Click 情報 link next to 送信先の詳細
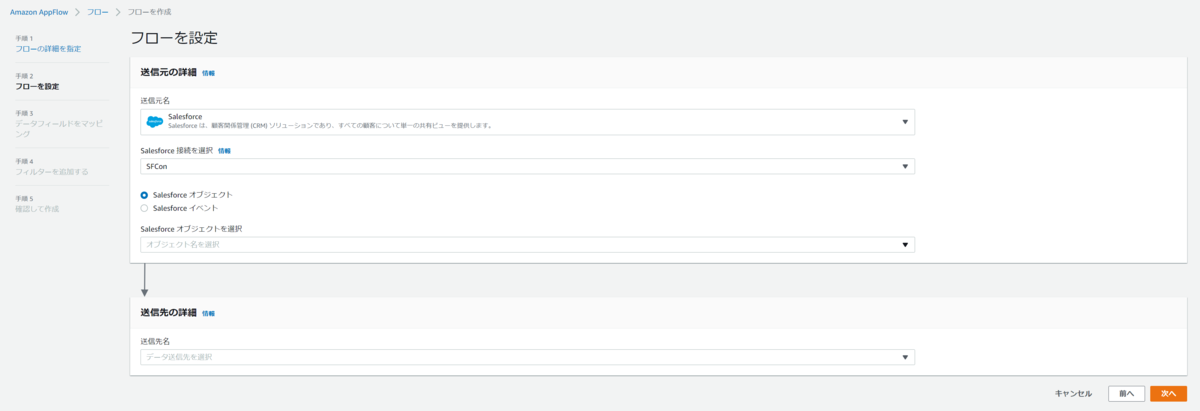 (x=208, y=313)
